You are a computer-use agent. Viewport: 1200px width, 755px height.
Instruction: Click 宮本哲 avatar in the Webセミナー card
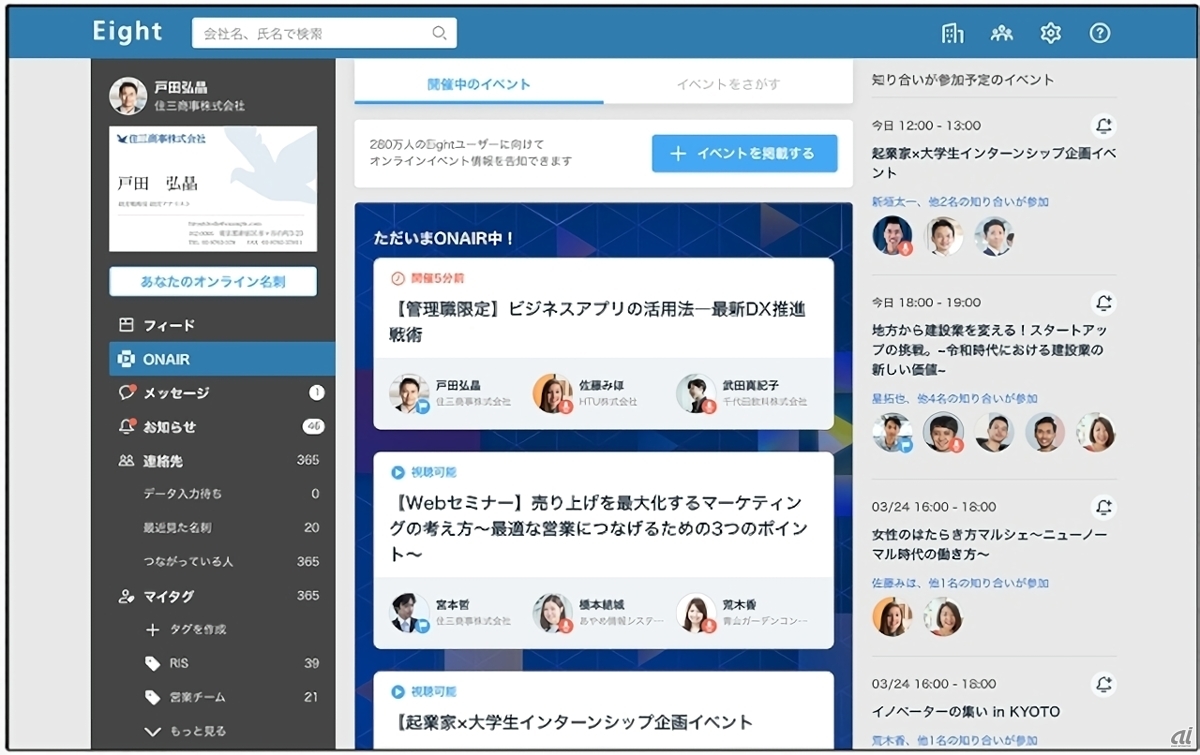click(409, 613)
